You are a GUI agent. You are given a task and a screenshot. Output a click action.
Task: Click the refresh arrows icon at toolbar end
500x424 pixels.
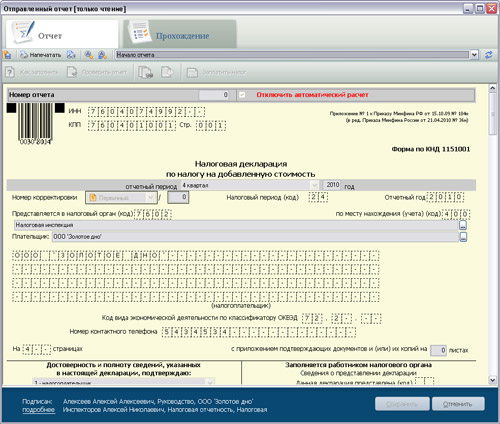pos(489,55)
